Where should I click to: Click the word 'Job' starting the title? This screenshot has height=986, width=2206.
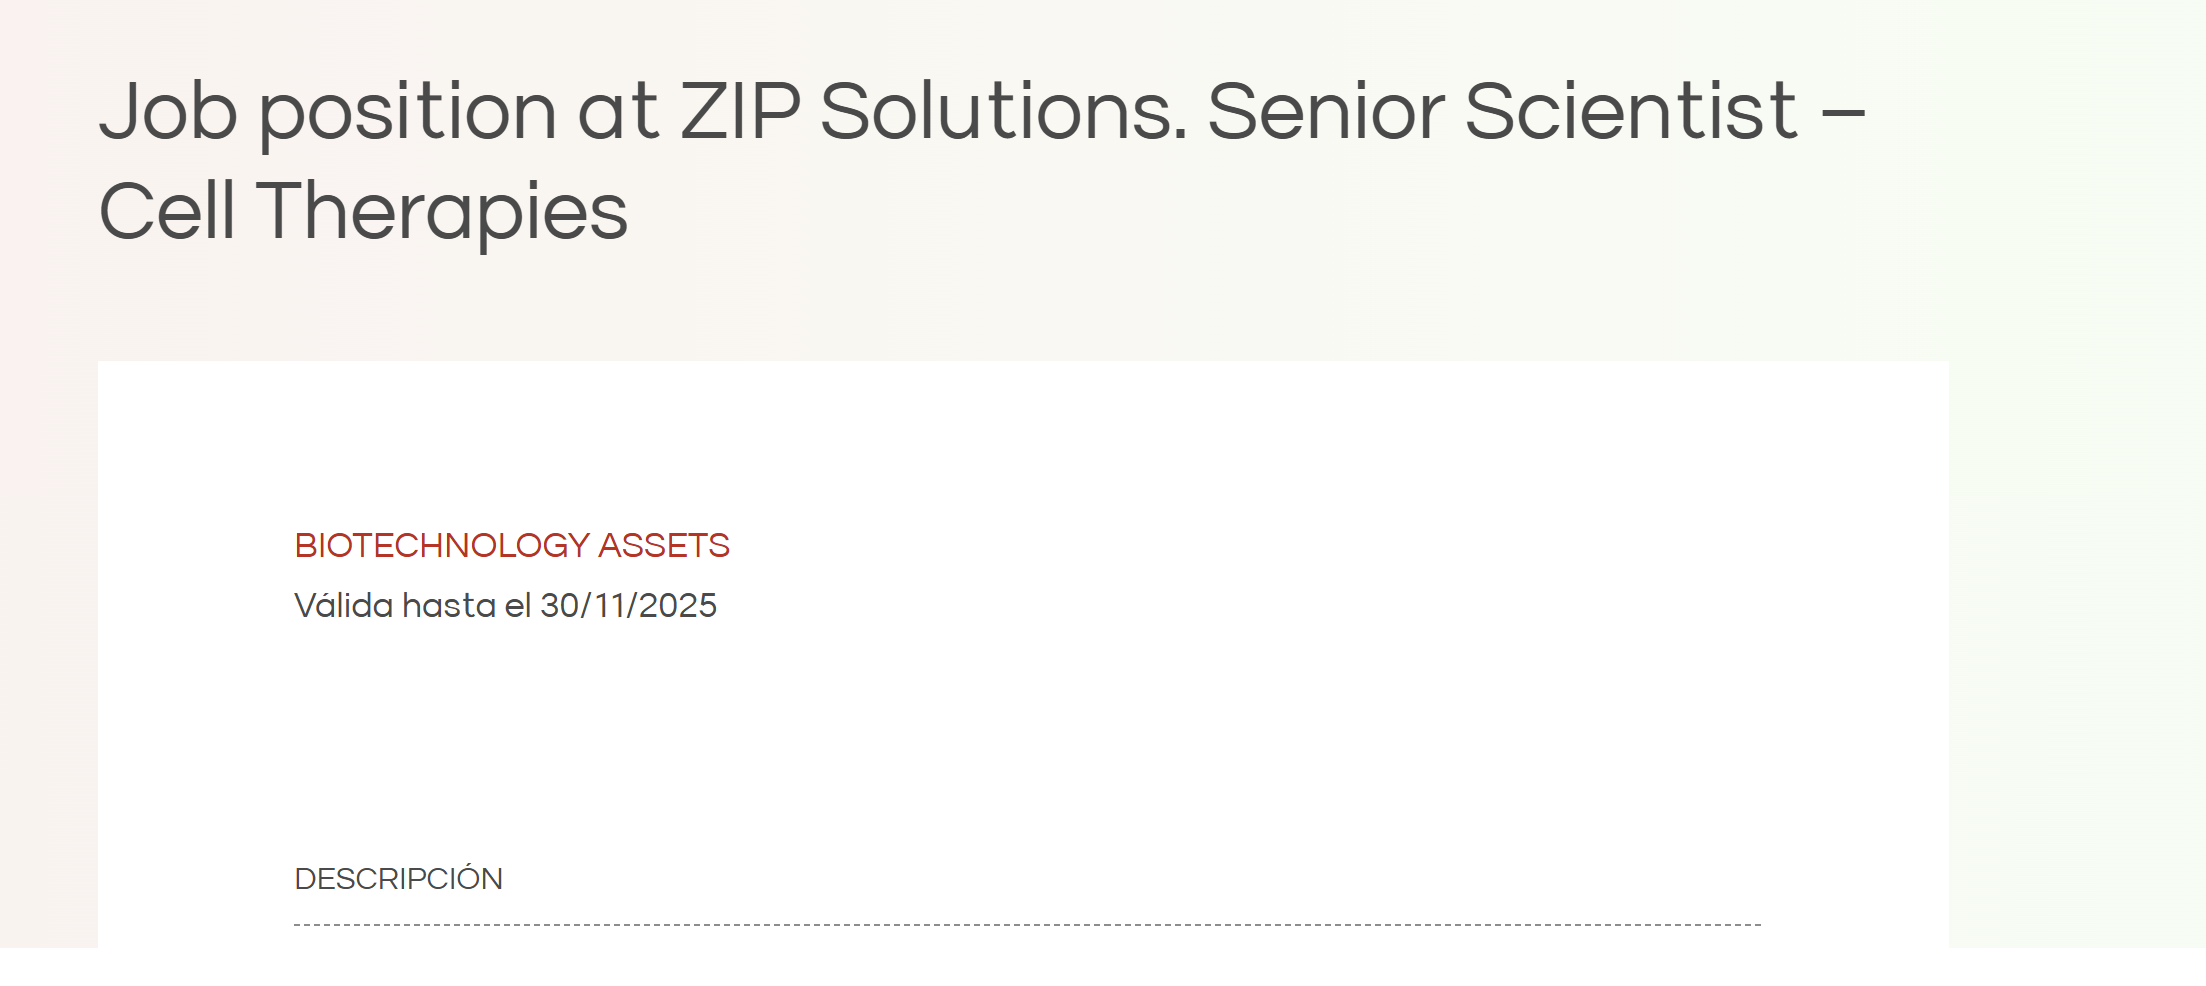point(168,110)
